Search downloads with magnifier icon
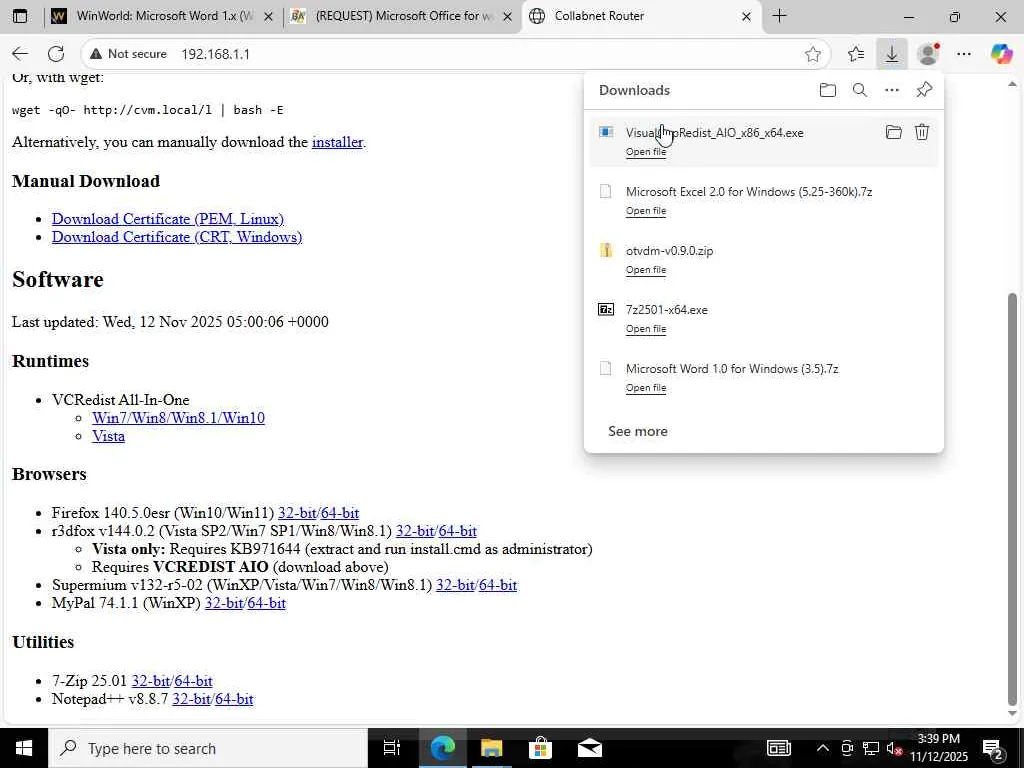This screenshot has width=1024, height=768. pos(860,90)
